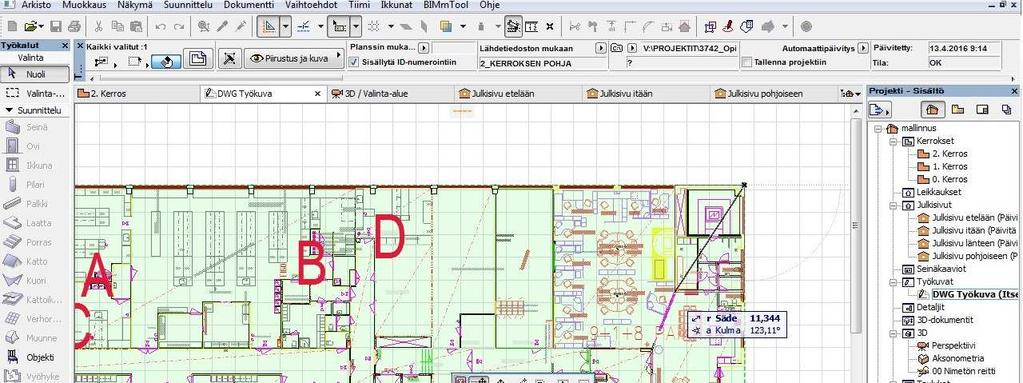Click the Piirustus ja kuva button
Viewport: 1023px width, 383px height.
295,58
